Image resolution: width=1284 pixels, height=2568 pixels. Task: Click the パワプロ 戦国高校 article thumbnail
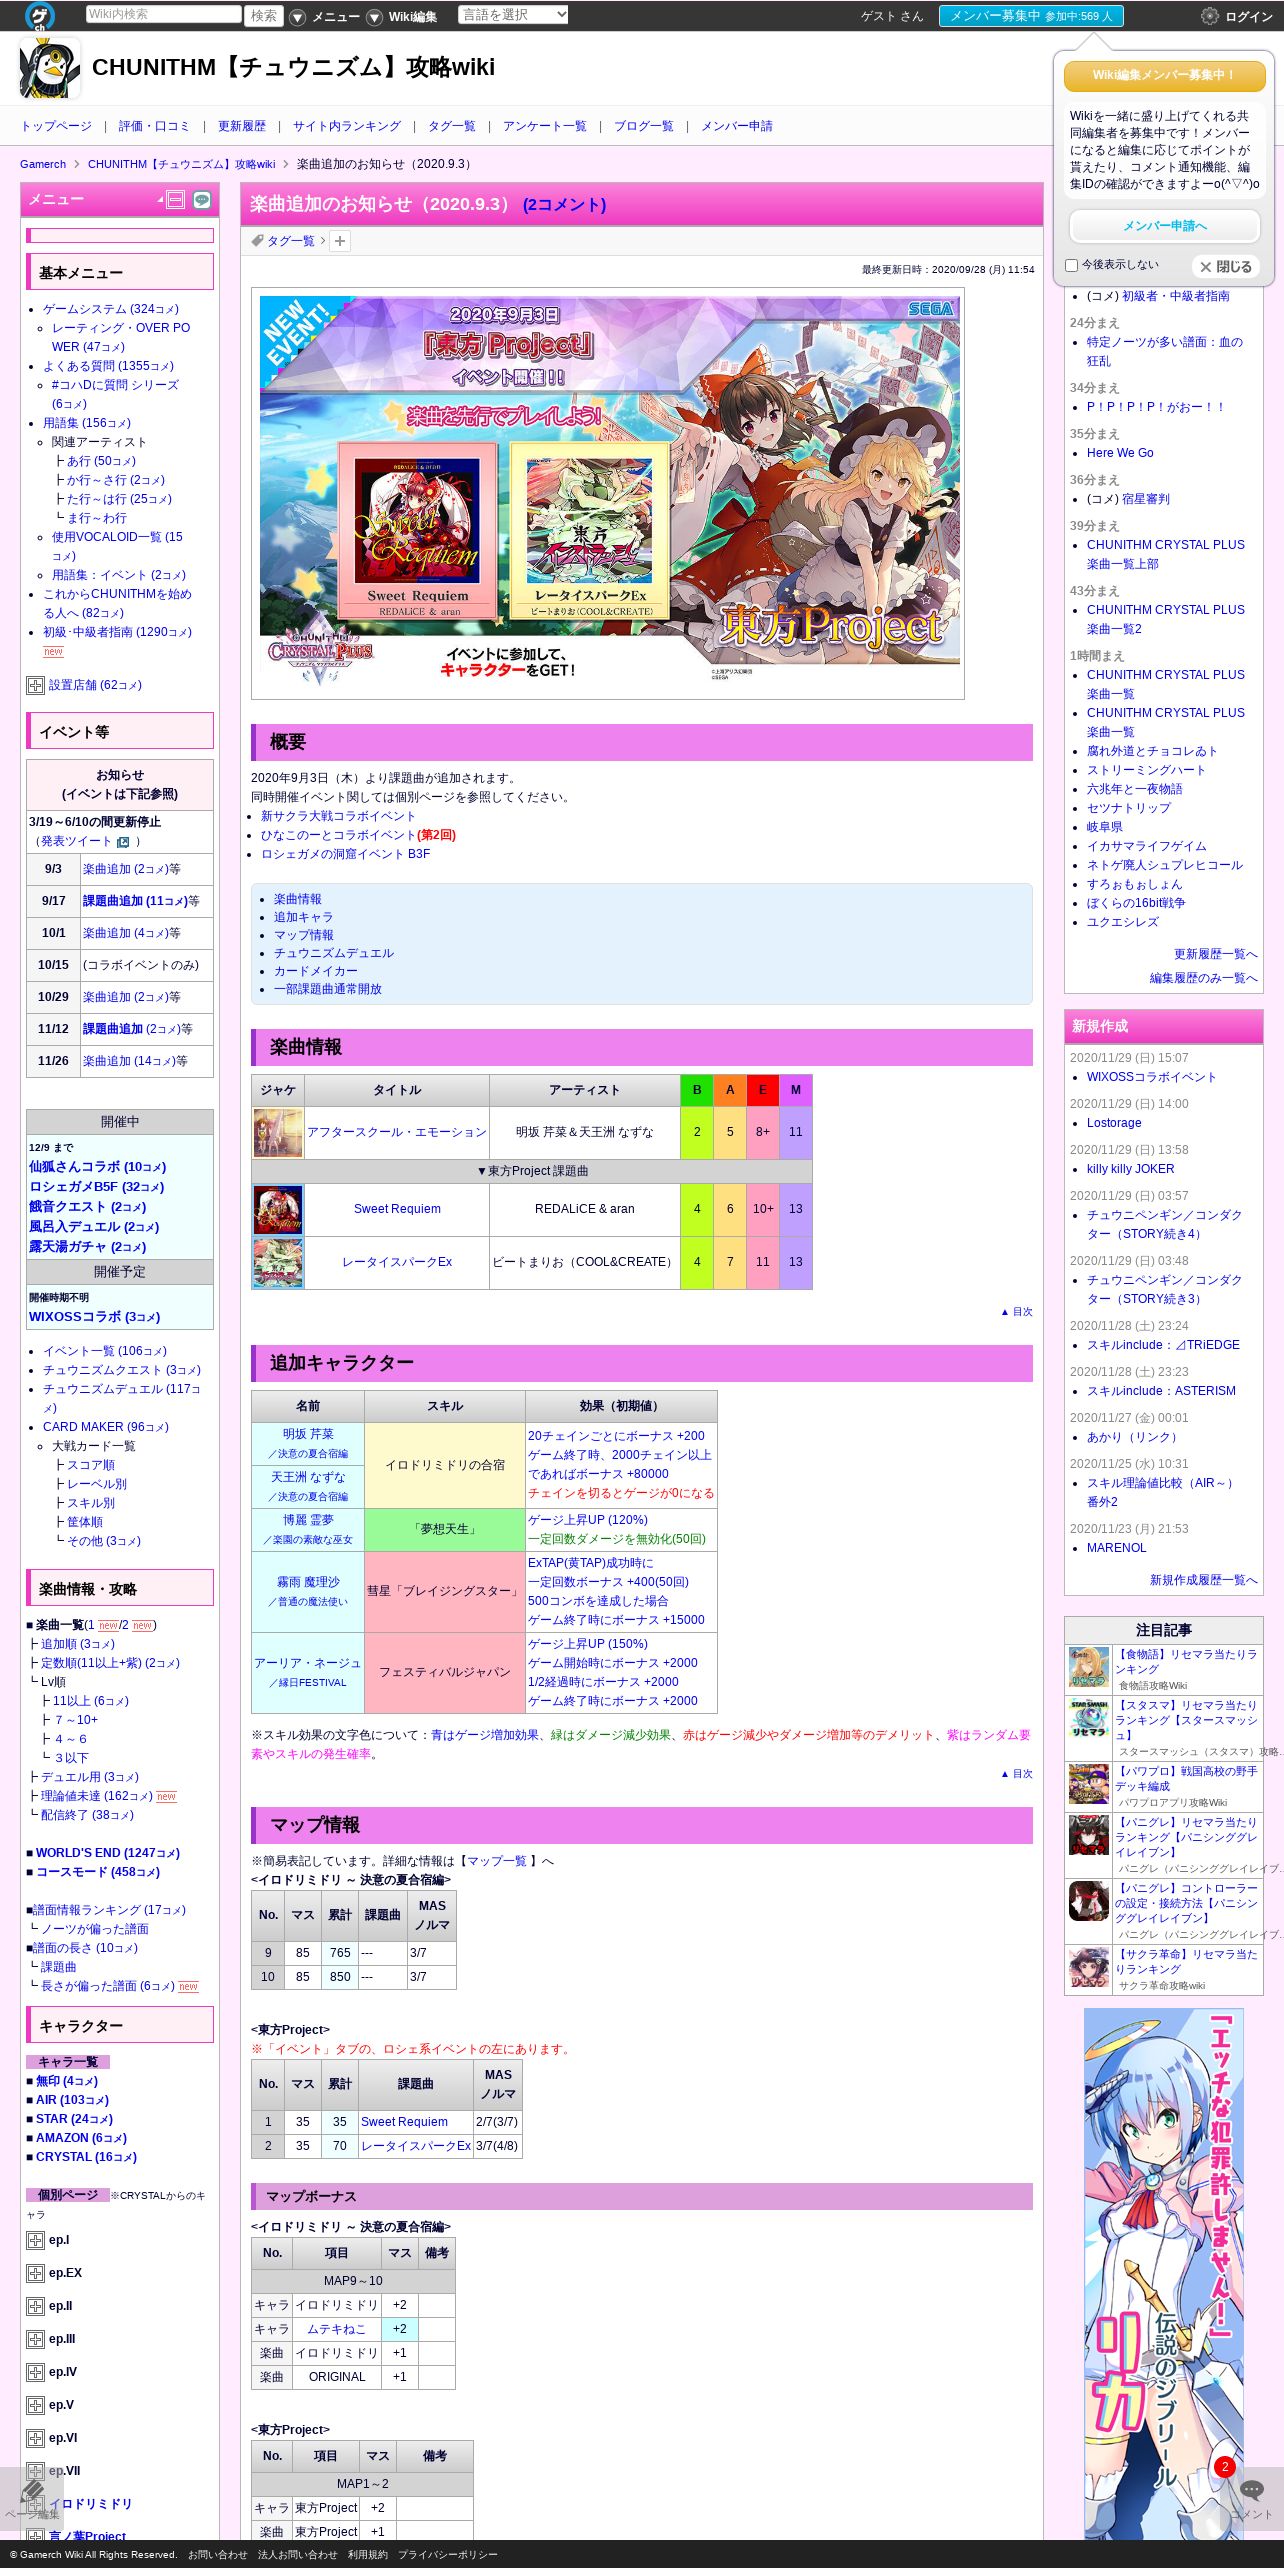point(1089,1784)
